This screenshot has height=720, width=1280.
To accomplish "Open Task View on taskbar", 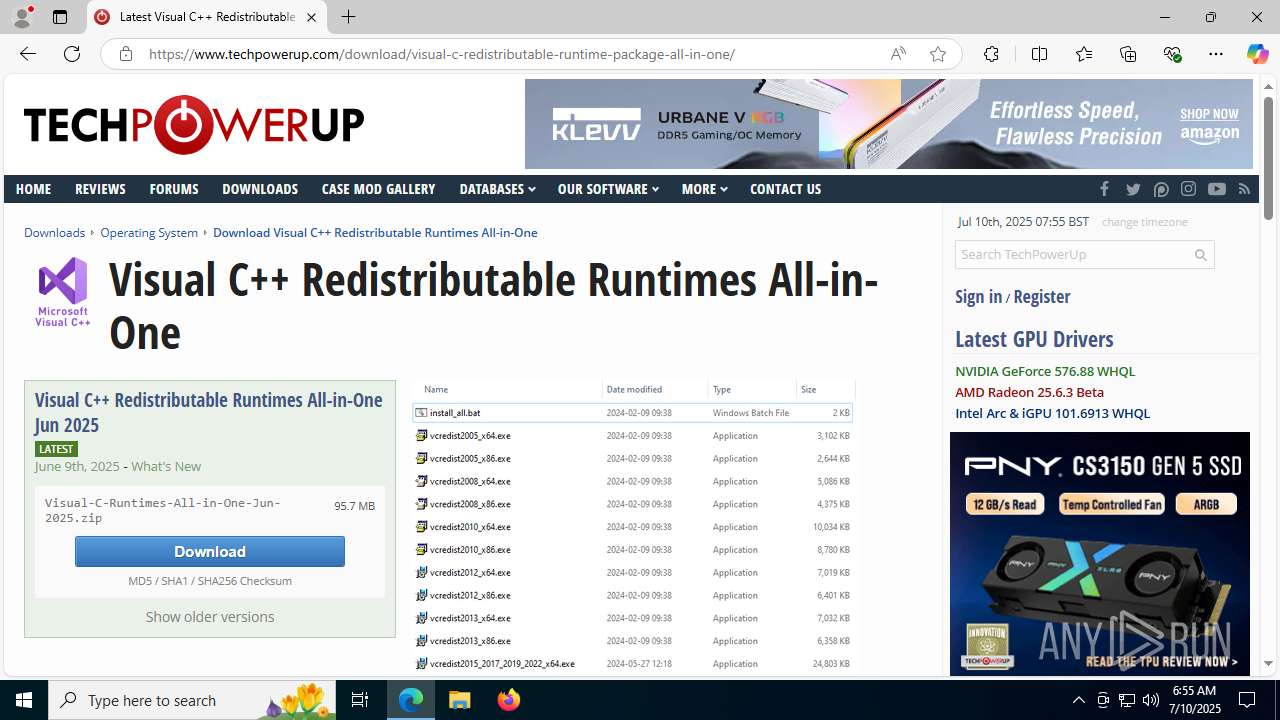I will (x=360, y=700).
